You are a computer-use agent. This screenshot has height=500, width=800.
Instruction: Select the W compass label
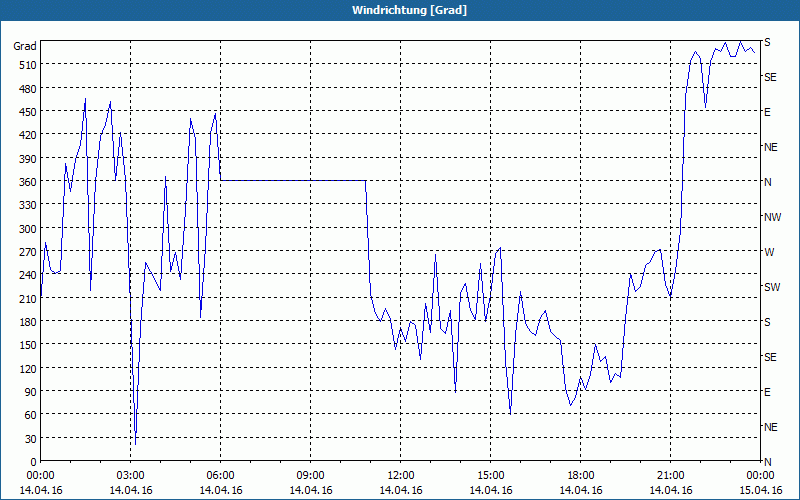tap(769, 252)
